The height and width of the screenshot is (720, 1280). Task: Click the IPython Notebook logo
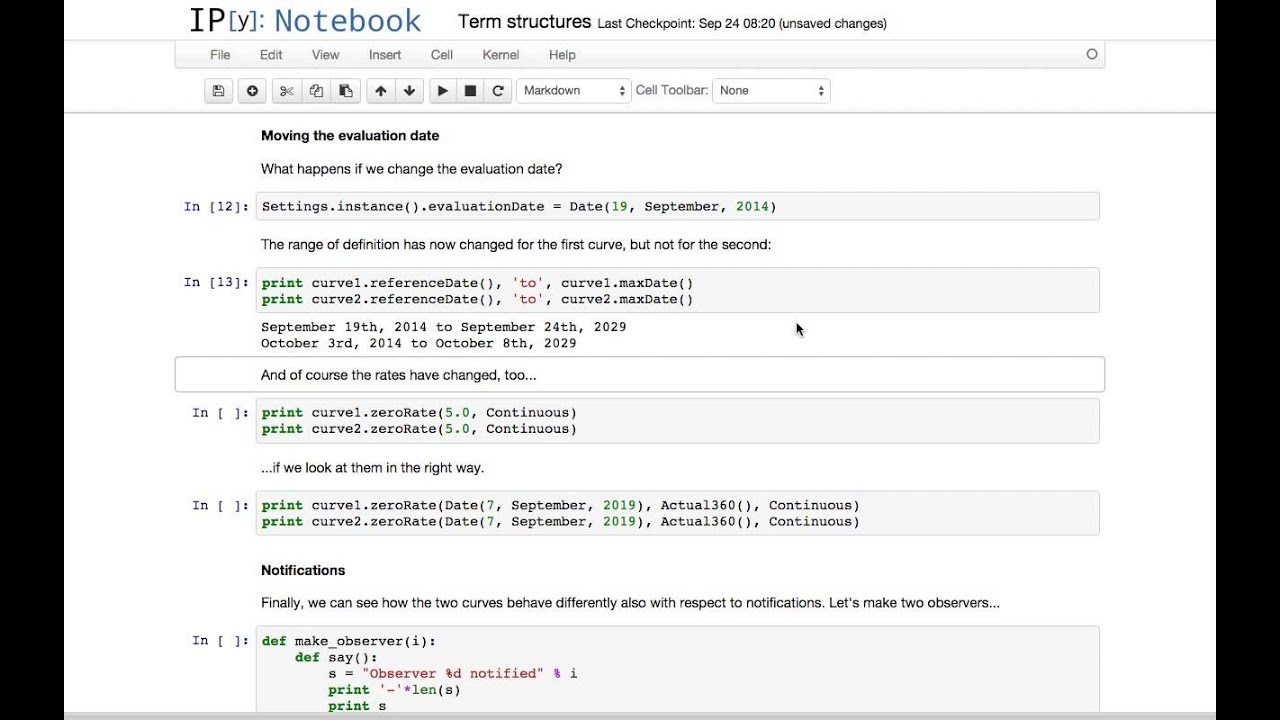pos(305,21)
